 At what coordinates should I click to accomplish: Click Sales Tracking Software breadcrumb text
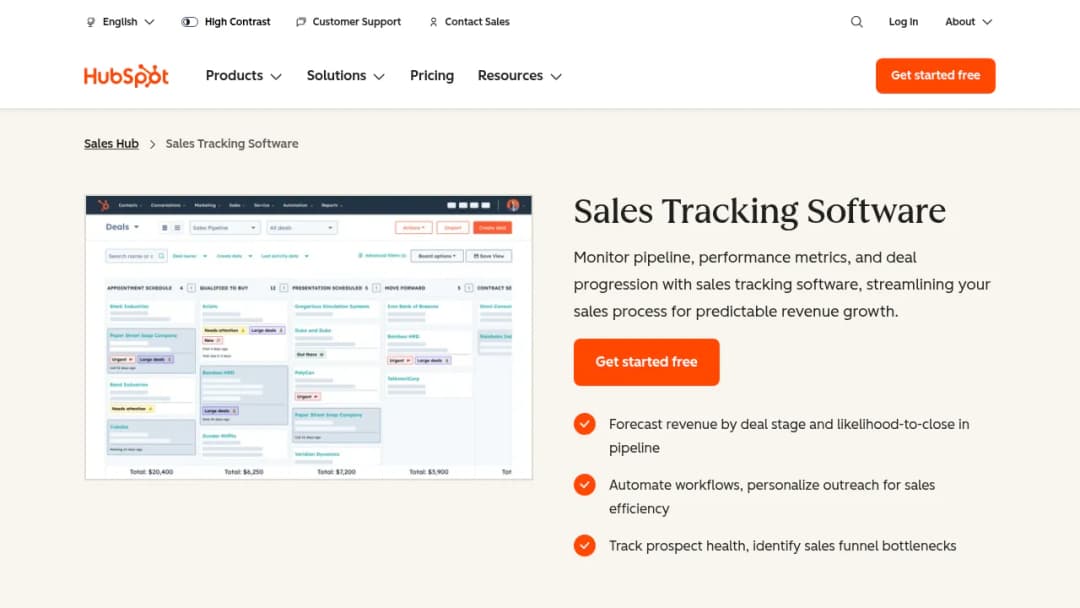(232, 144)
